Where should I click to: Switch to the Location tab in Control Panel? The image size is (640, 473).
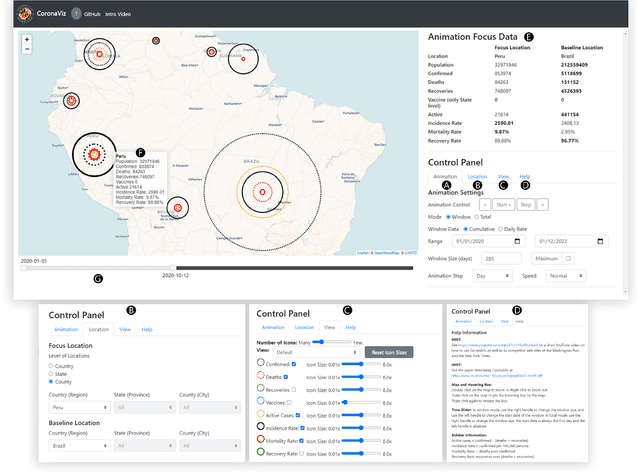tap(478, 176)
